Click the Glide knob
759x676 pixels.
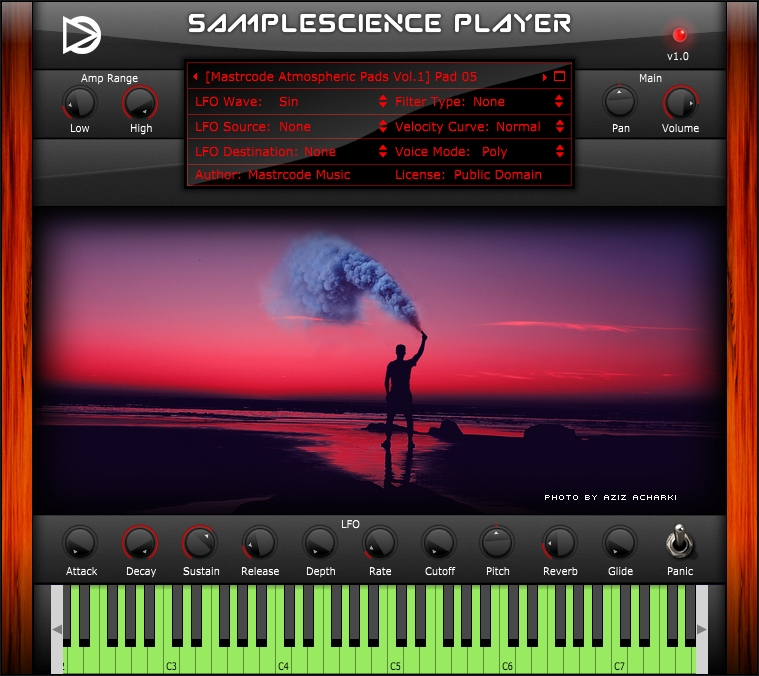point(620,543)
